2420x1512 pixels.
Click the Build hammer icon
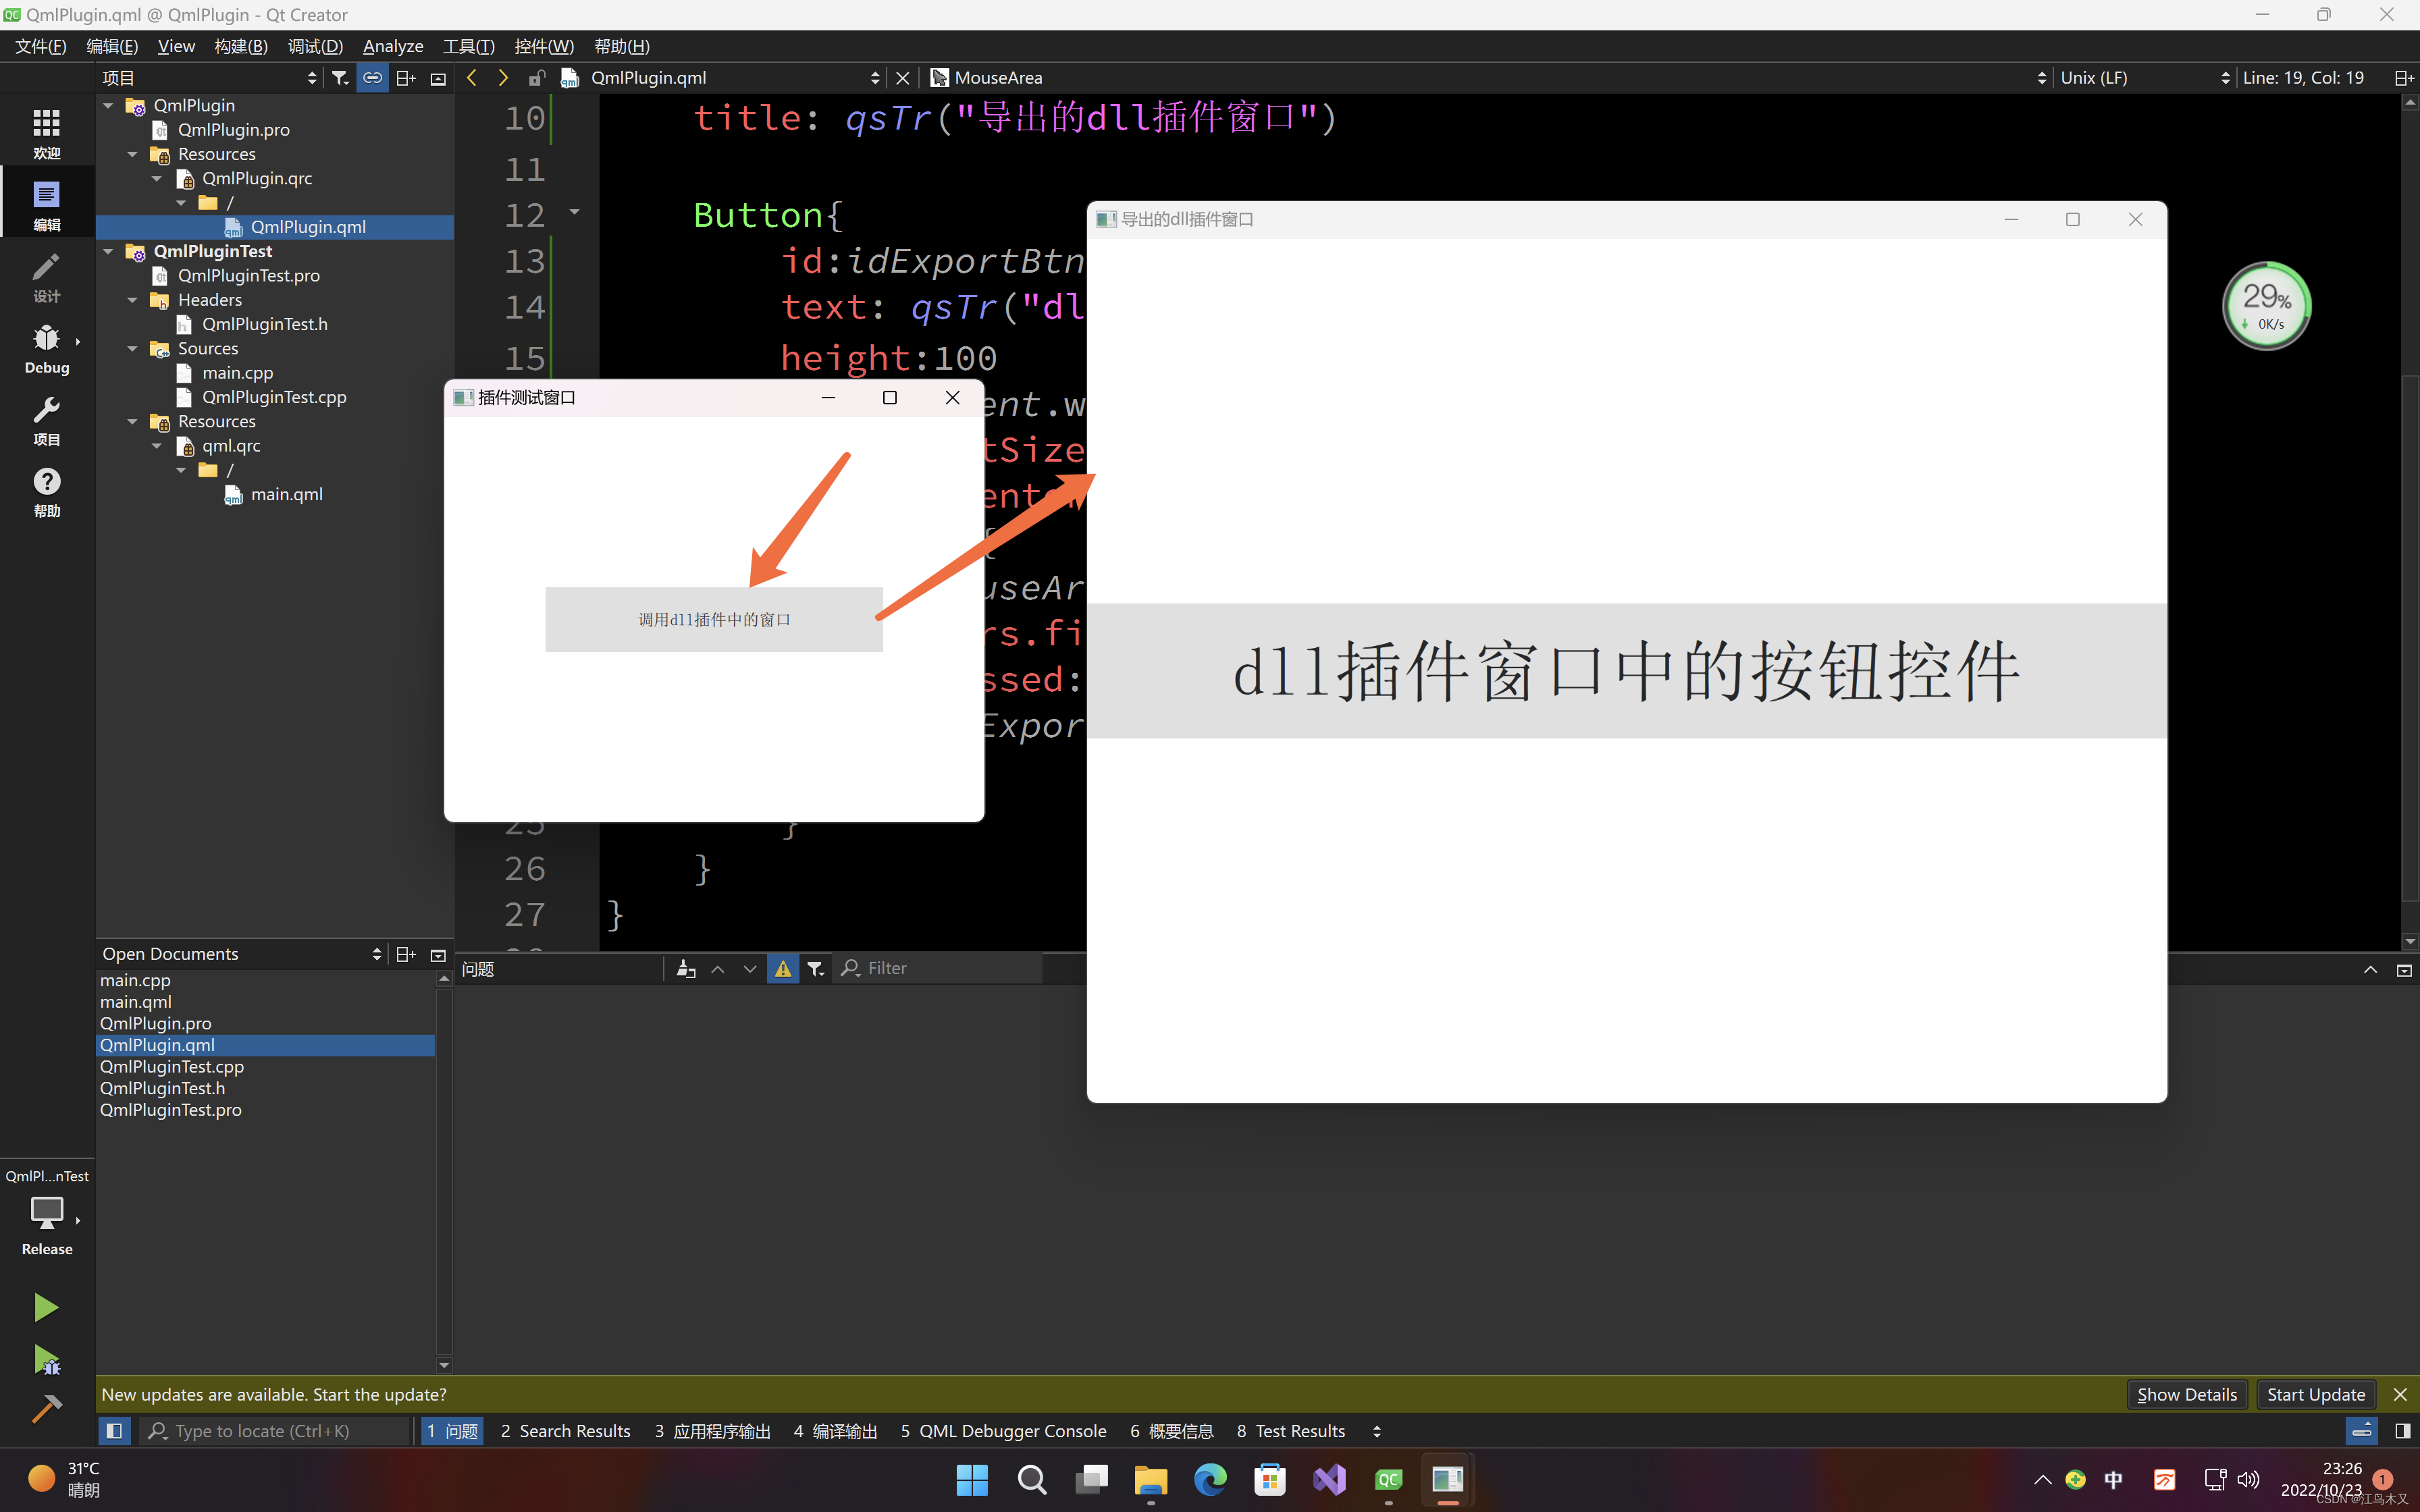pyautogui.click(x=46, y=1409)
